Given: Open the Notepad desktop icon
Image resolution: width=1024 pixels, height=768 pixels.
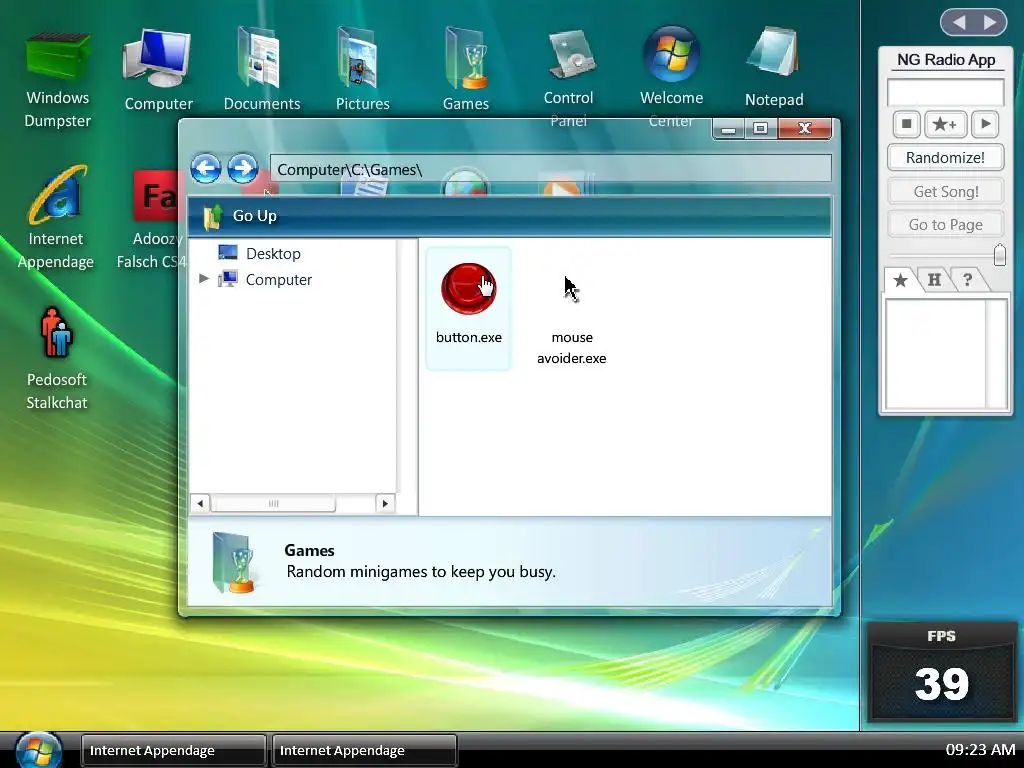Looking at the screenshot, I should coord(774,67).
